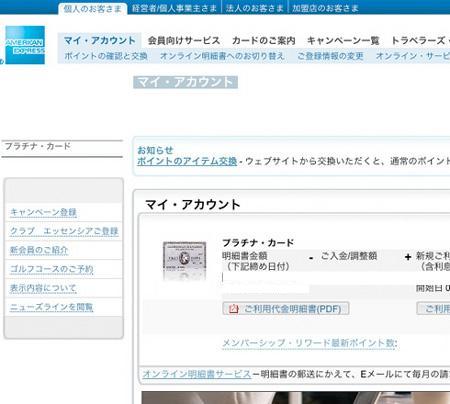
Task: Click ご入金/調整額 column label
Action: 349,256
